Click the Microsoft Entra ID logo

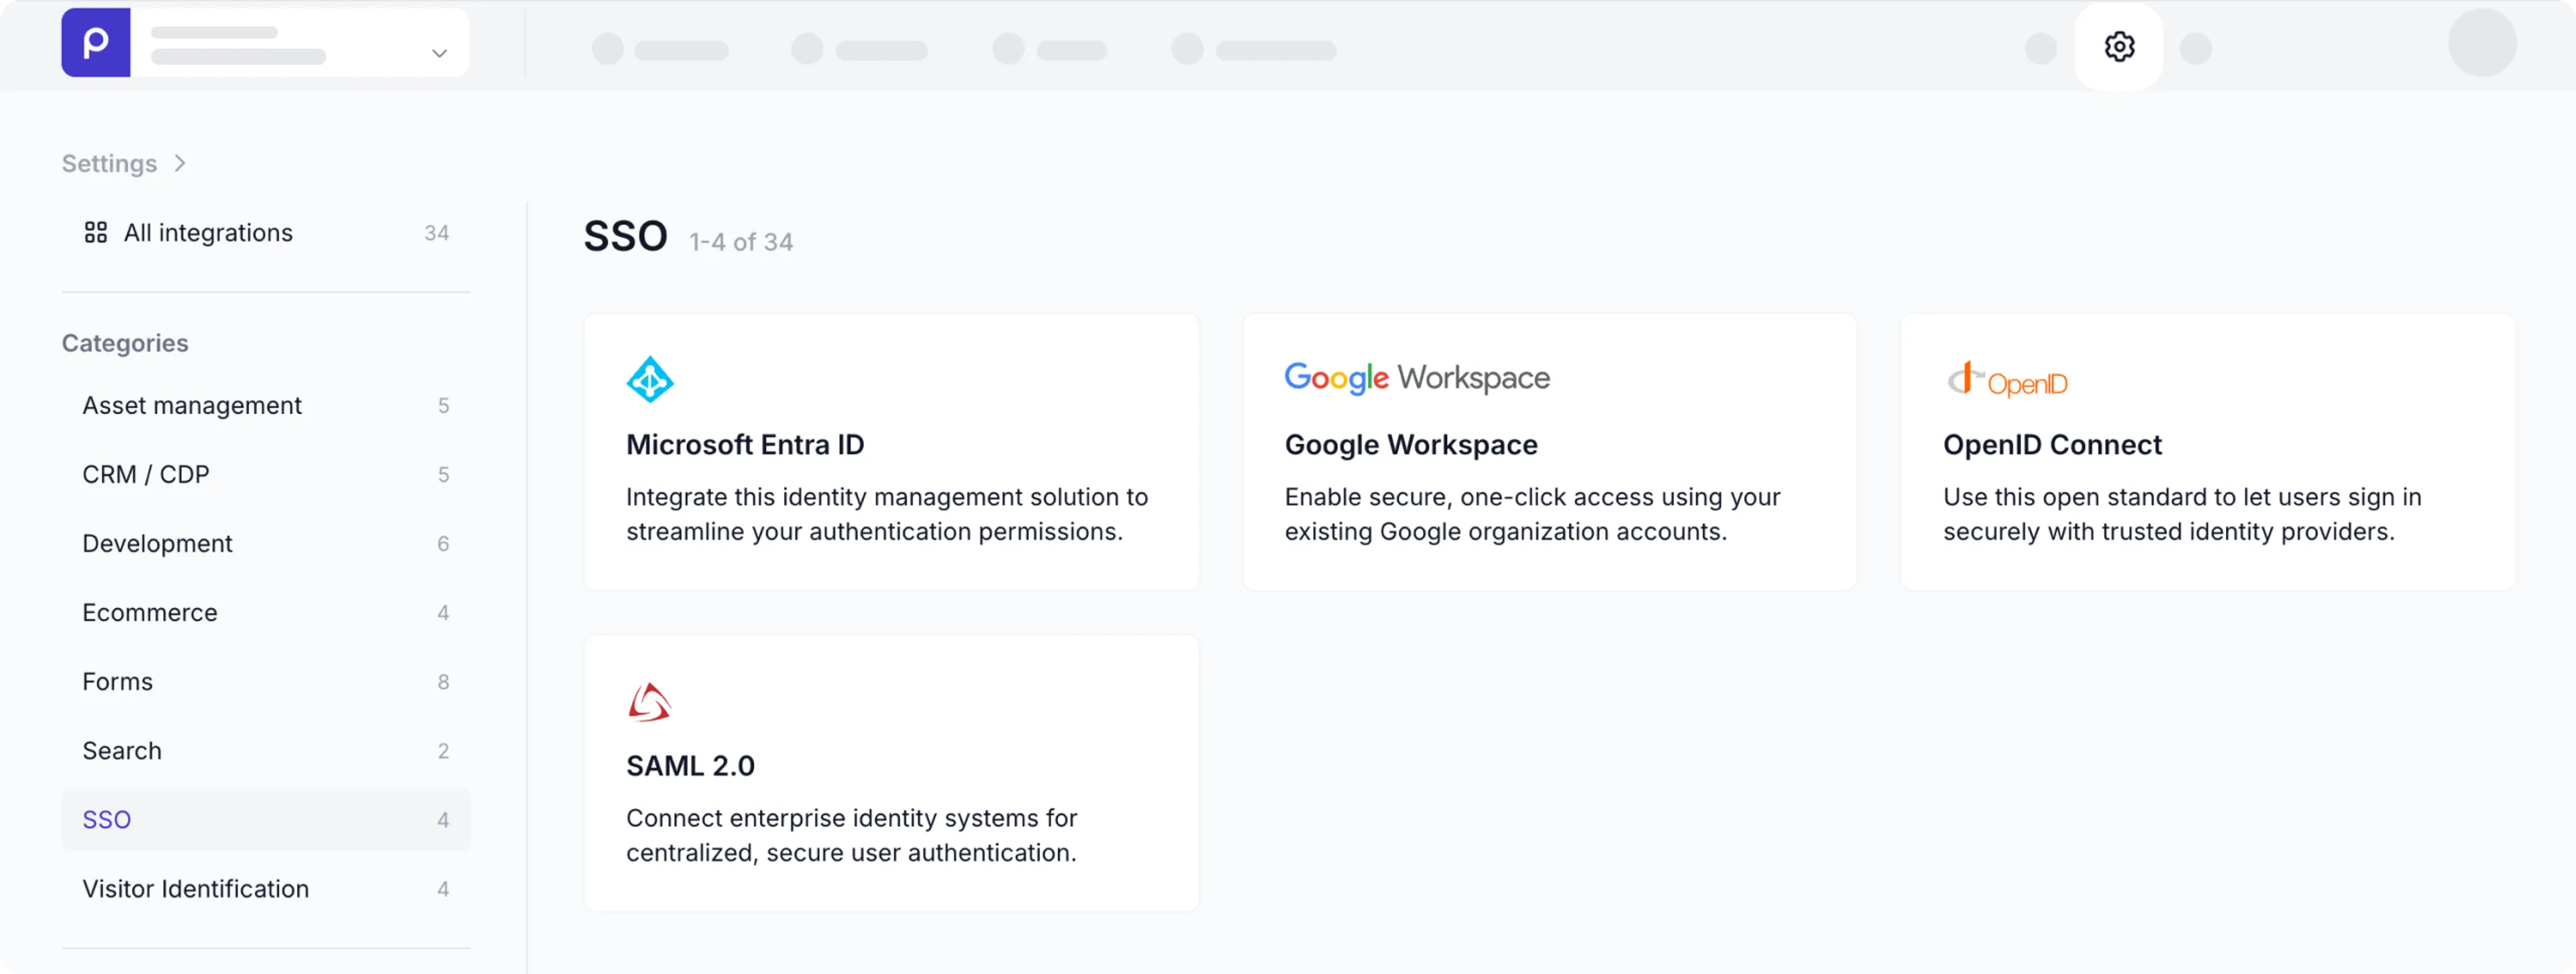[650, 379]
